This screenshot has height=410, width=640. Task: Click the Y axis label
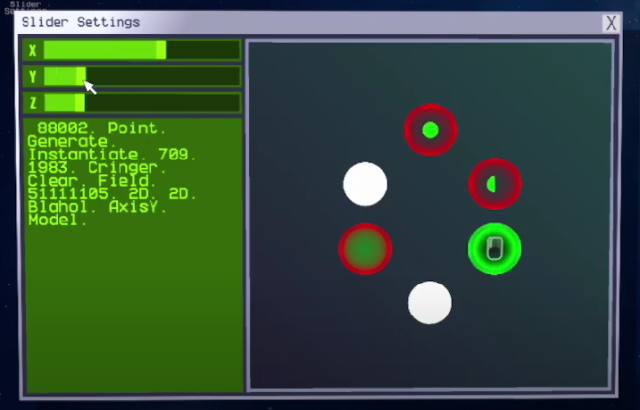[33, 76]
